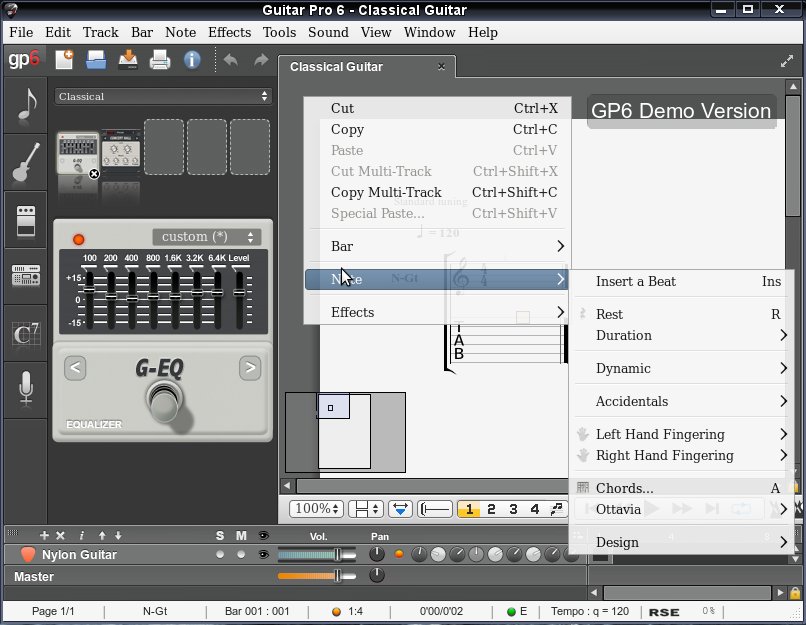
Task: Toggle the Nylon Guitar automation orange dot
Action: click(398, 554)
